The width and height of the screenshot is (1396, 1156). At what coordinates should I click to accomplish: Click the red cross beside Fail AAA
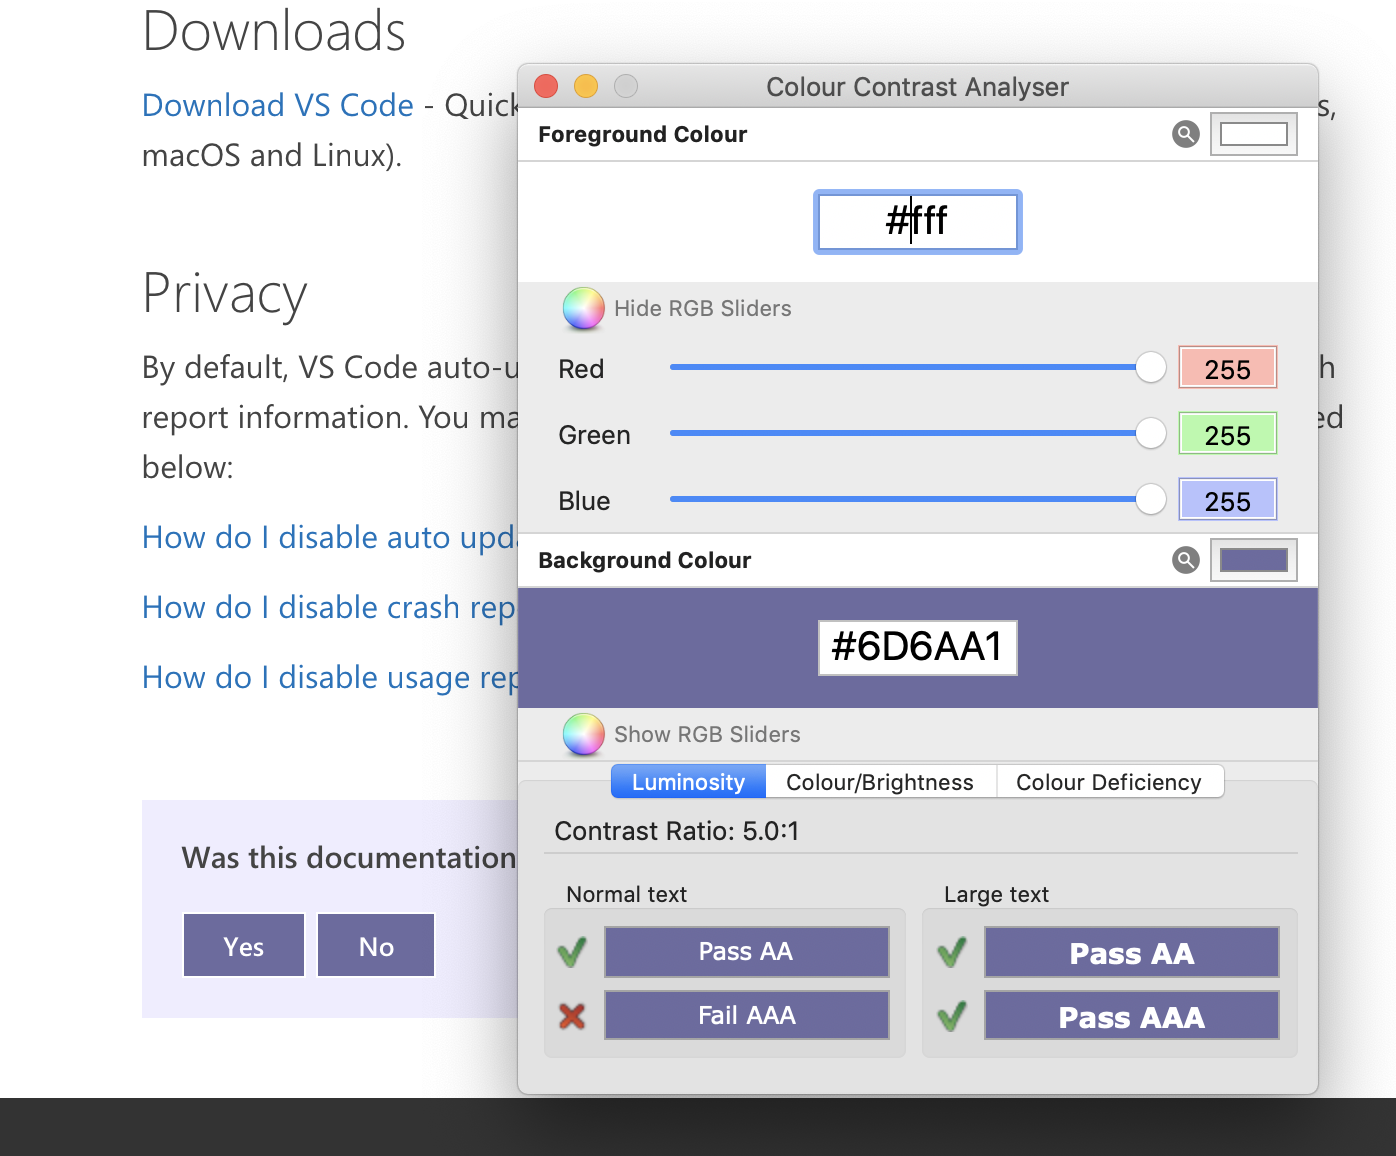point(572,1015)
